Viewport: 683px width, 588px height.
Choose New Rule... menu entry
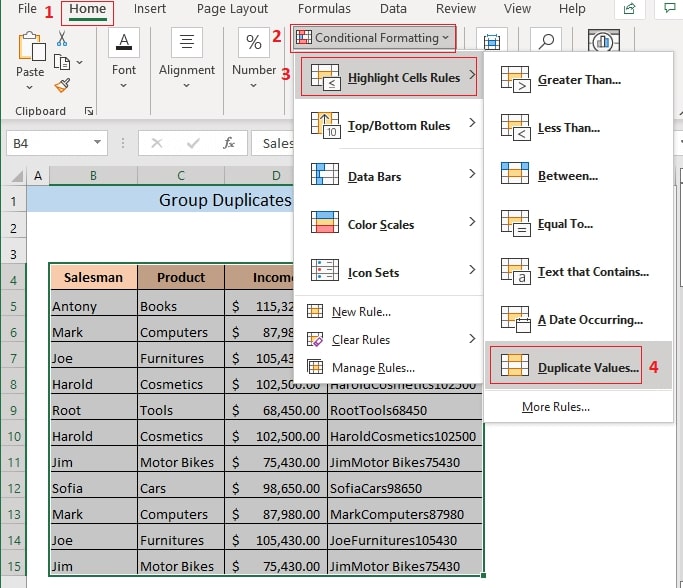pos(389,312)
